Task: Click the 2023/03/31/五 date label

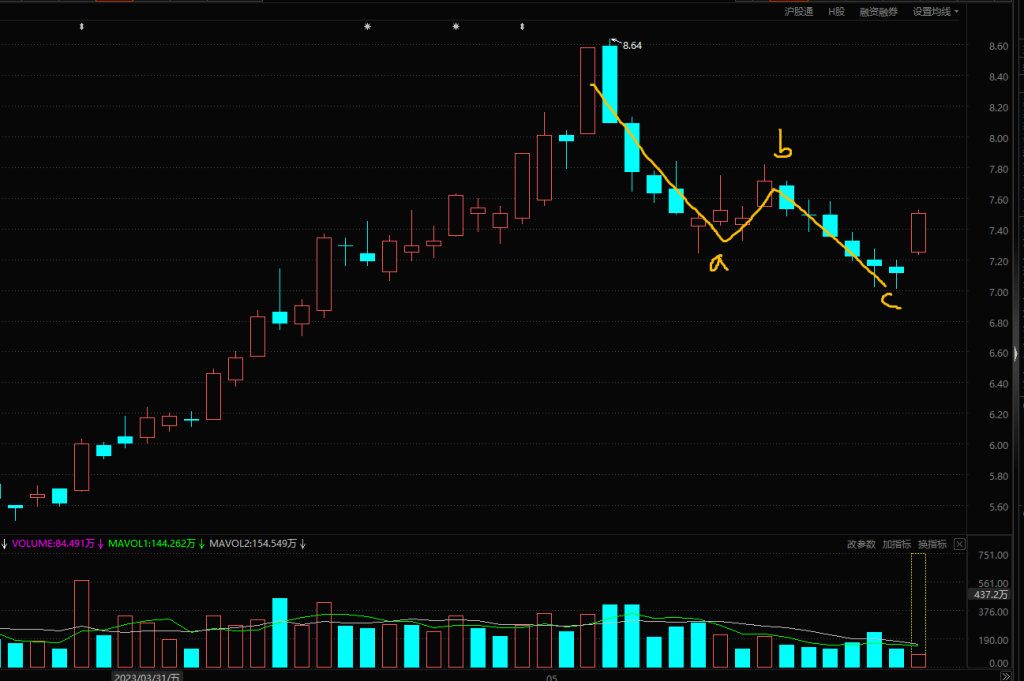Action: (x=147, y=677)
